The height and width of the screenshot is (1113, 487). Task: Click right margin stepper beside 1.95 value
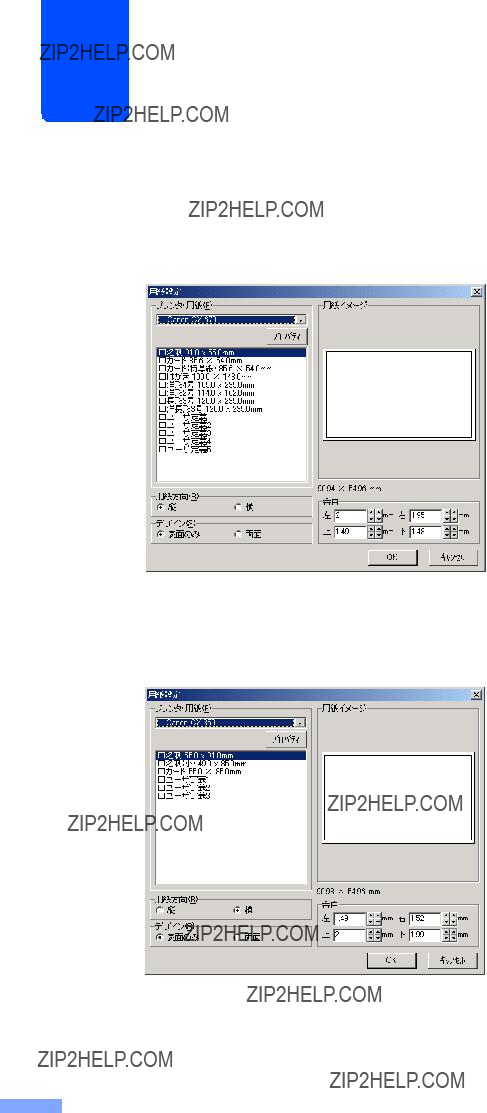pyautogui.click(x=450, y=516)
